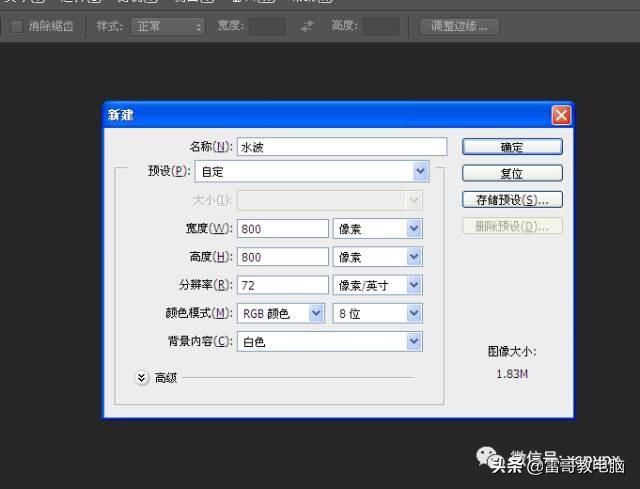Click the 复位 button
Screen dimensions: 640x489
512,173
